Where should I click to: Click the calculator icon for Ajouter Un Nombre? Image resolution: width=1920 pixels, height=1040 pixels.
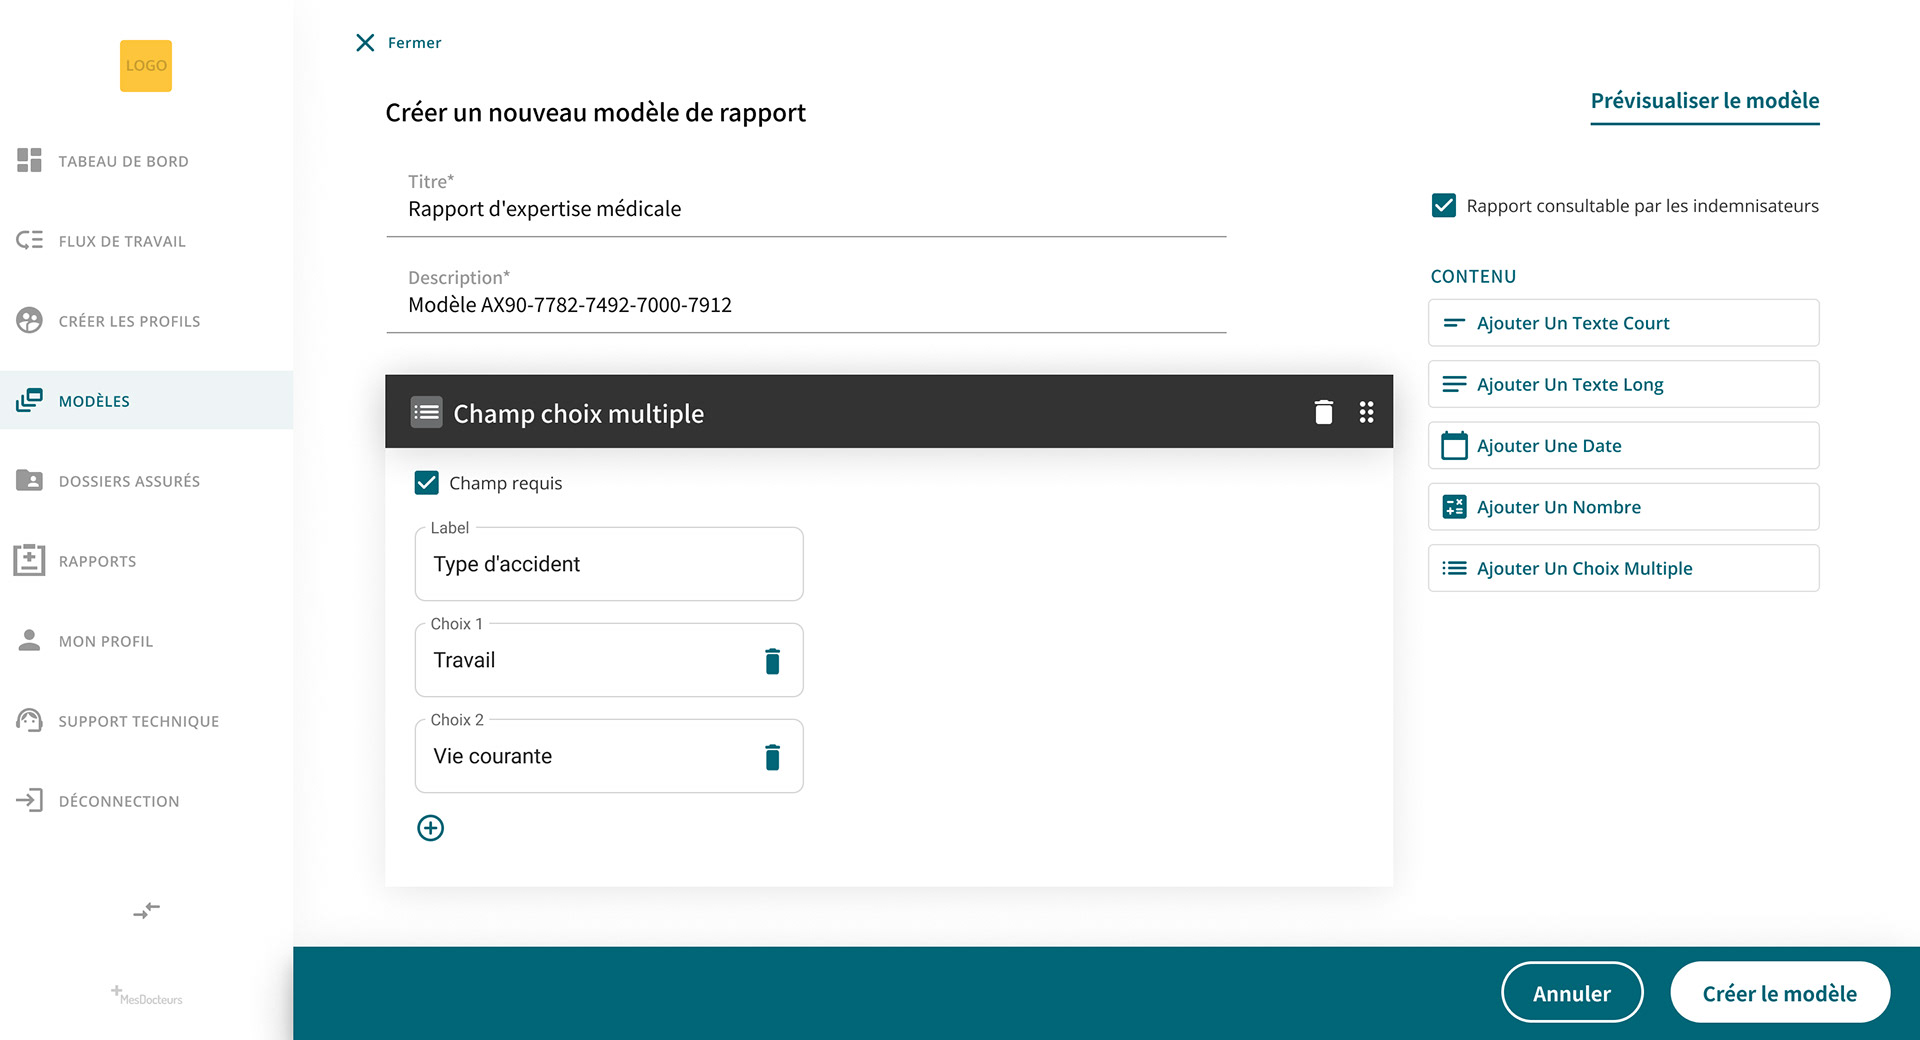(x=1454, y=507)
